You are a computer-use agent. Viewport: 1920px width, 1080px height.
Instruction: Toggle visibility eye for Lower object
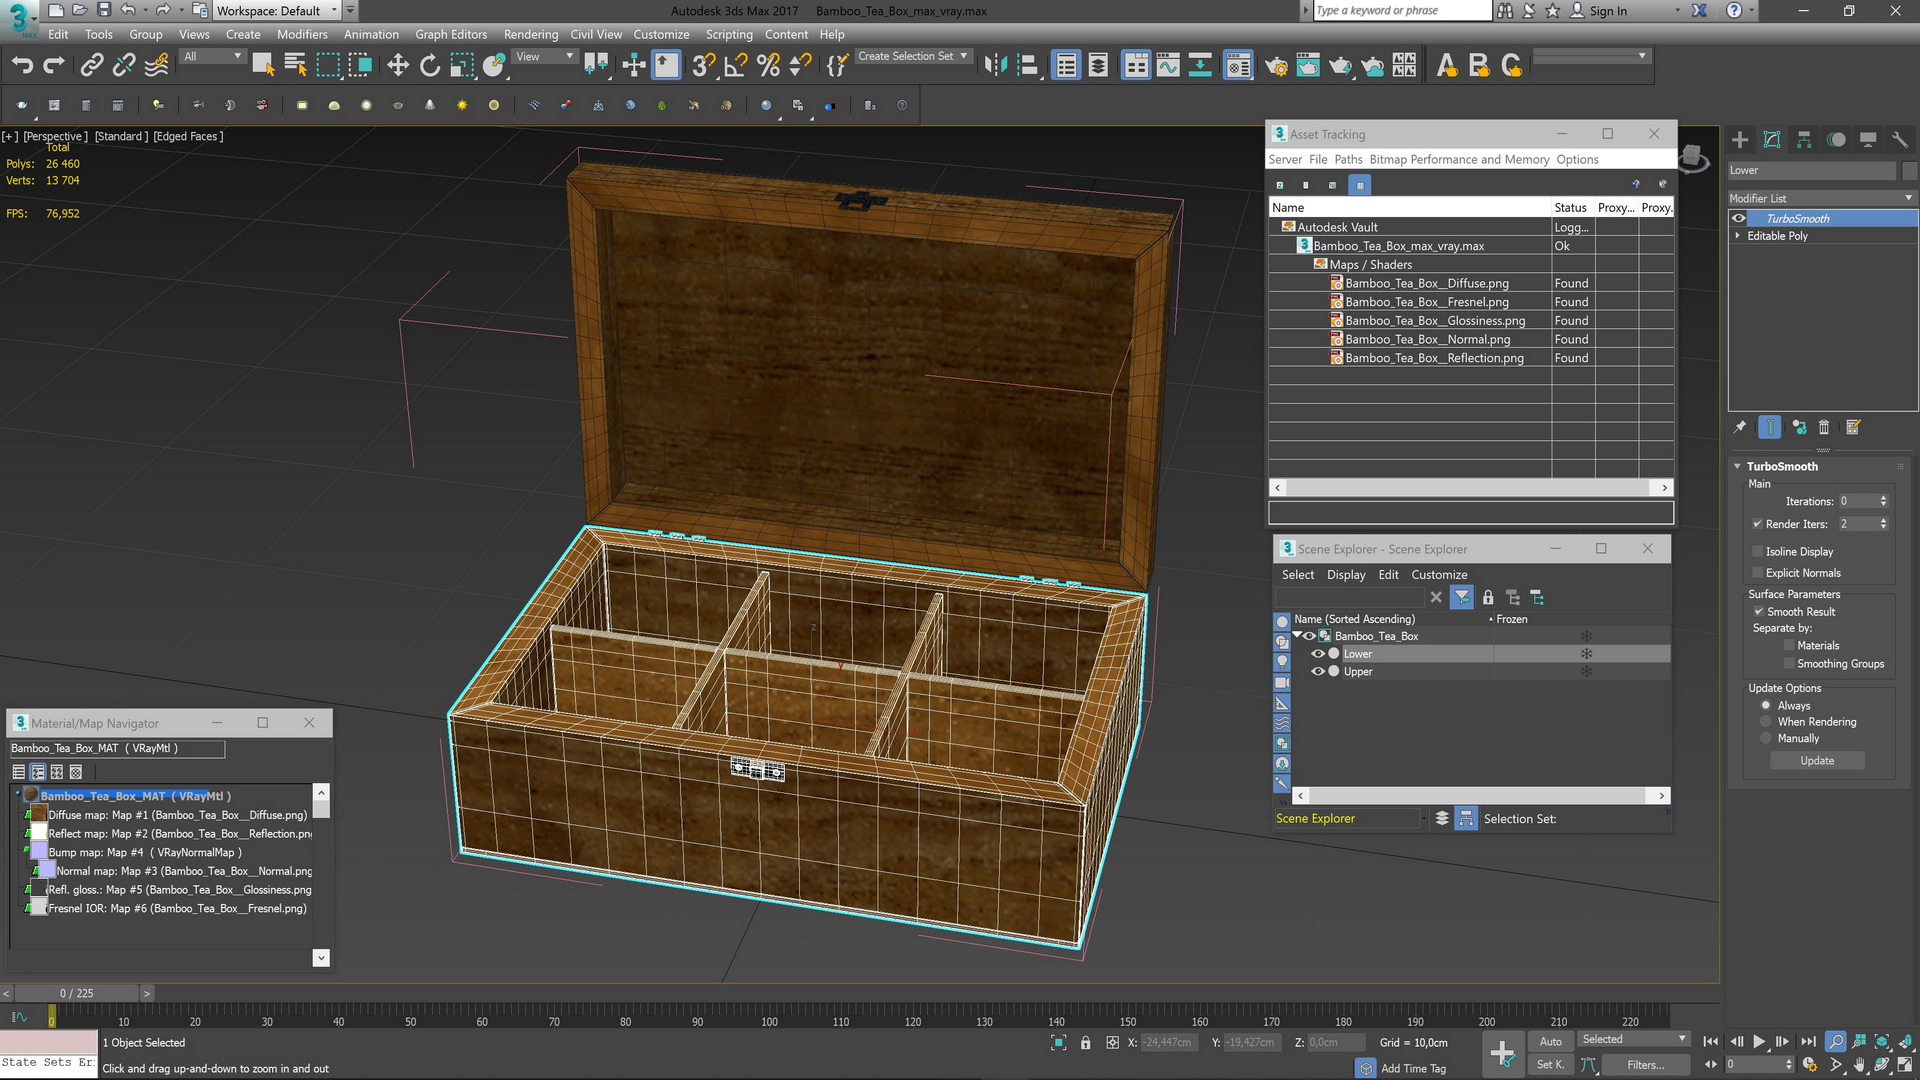click(x=1318, y=654)
